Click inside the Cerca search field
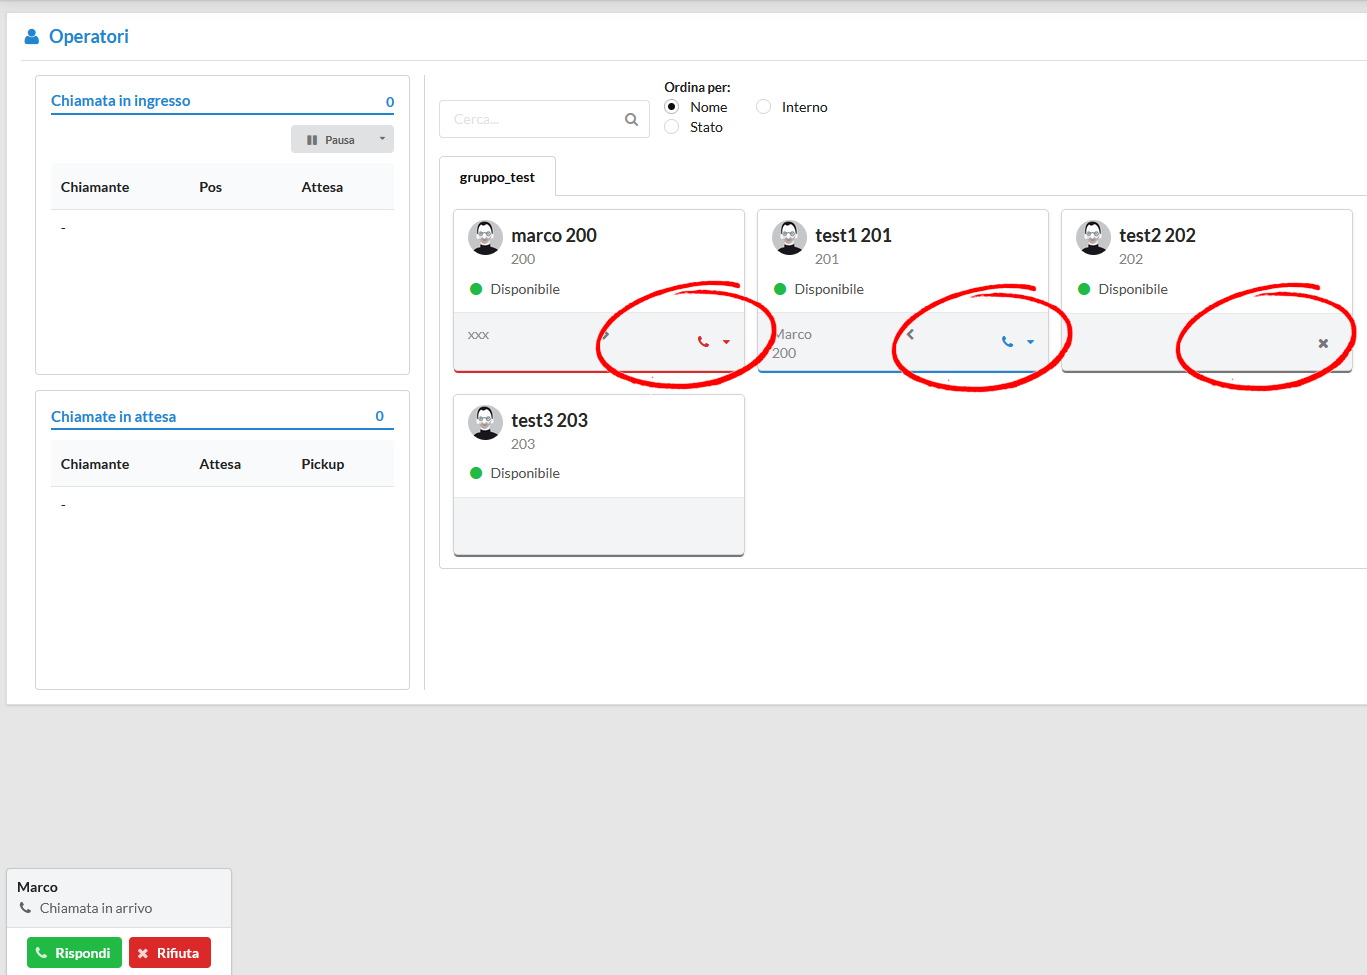1367x975 pixels. (530, 118)
